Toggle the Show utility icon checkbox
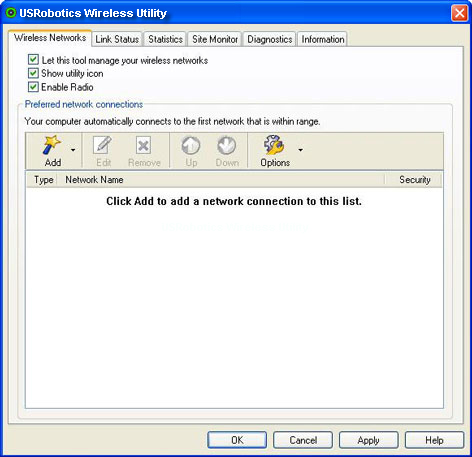 [x=33, y=73]
